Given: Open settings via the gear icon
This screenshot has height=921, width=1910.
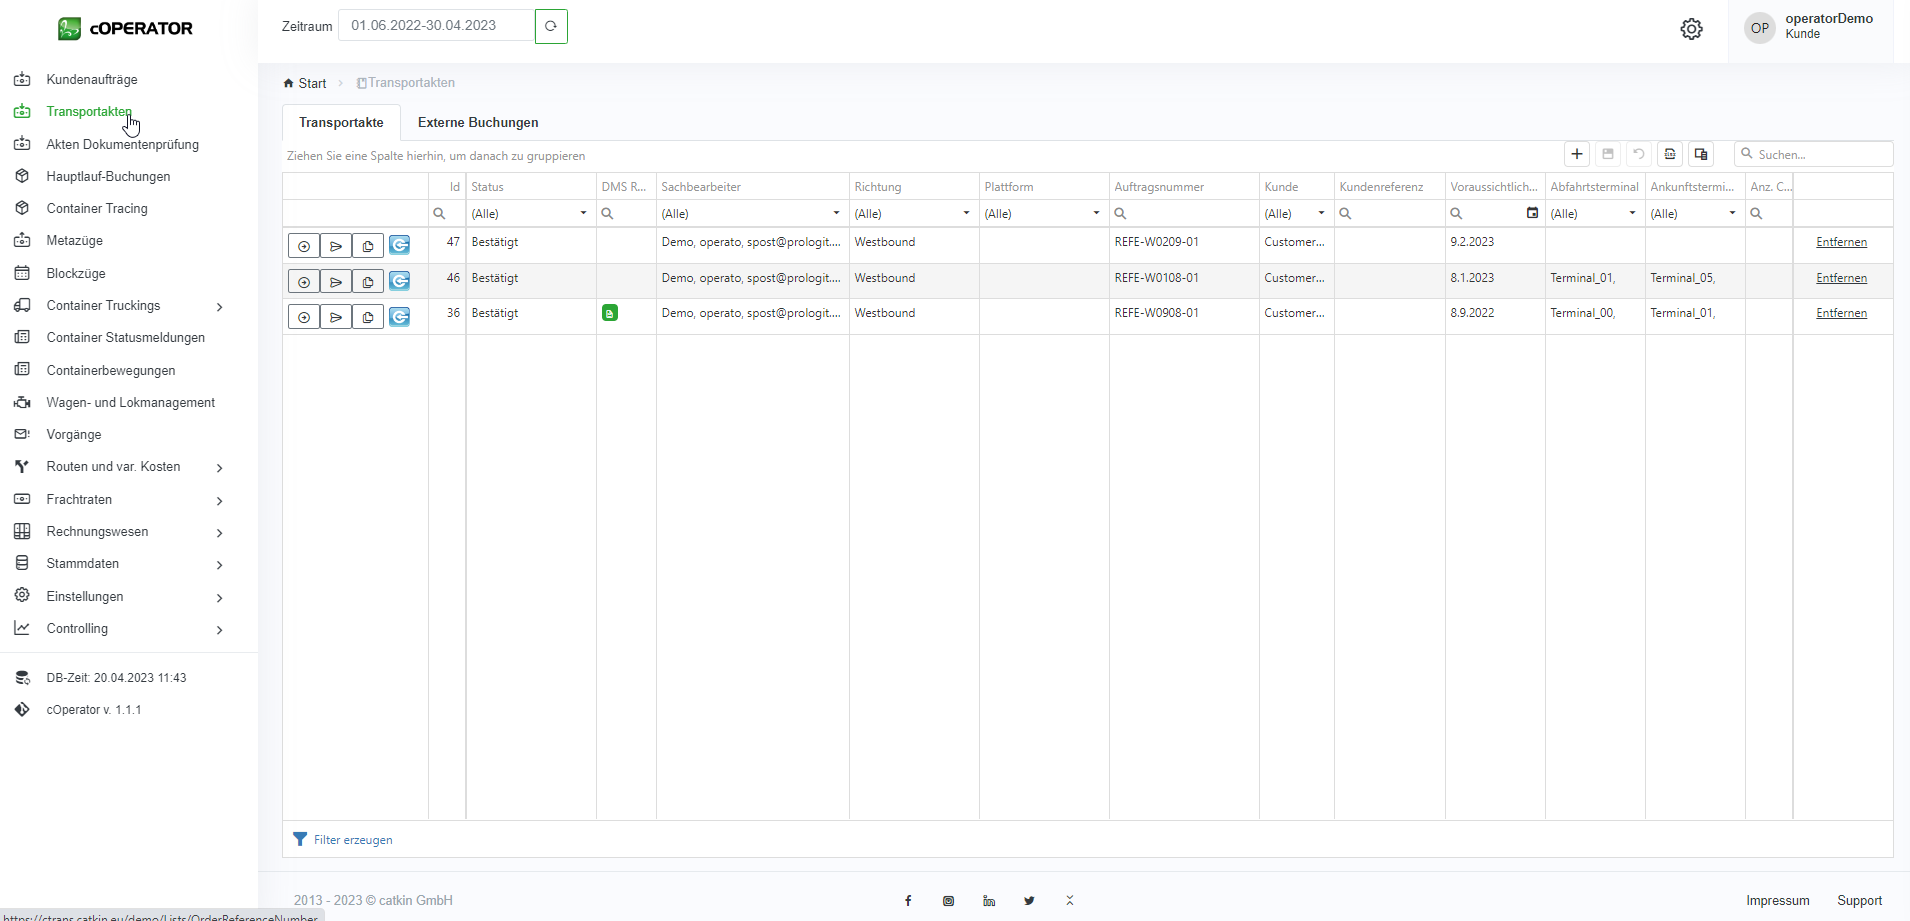Looking at the screenshot, I should tap(1691, 29).
